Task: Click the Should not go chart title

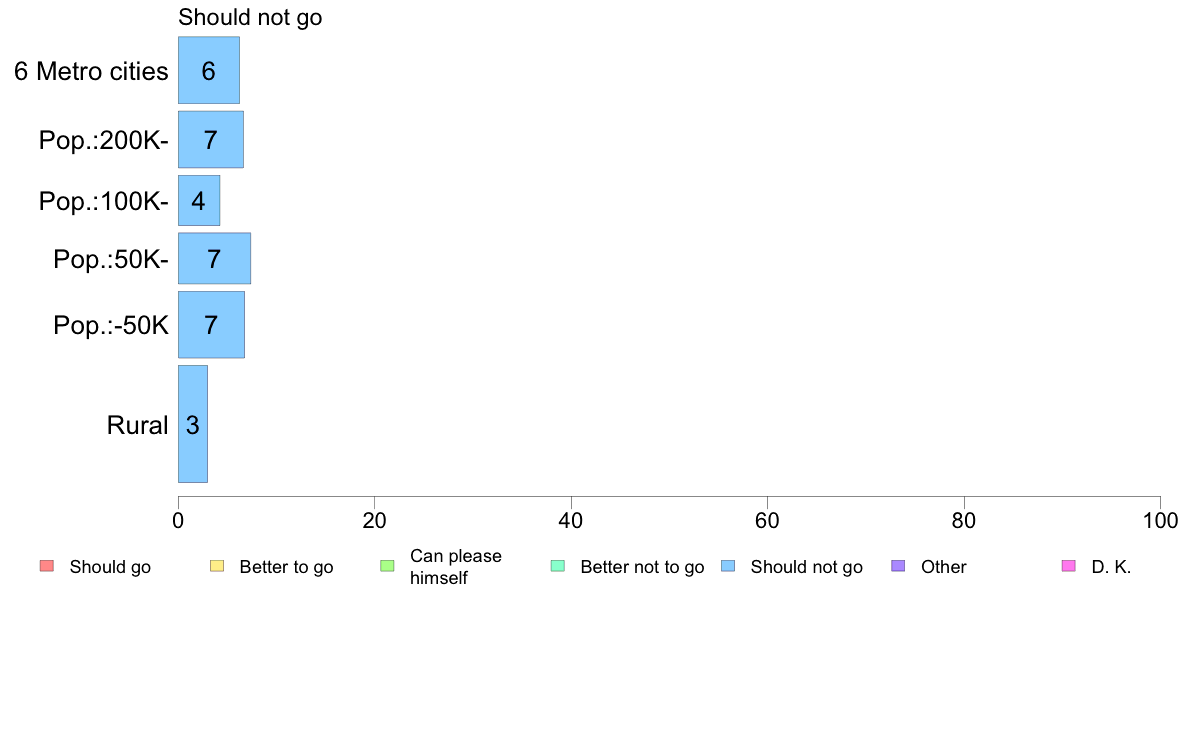Action: 250,17
